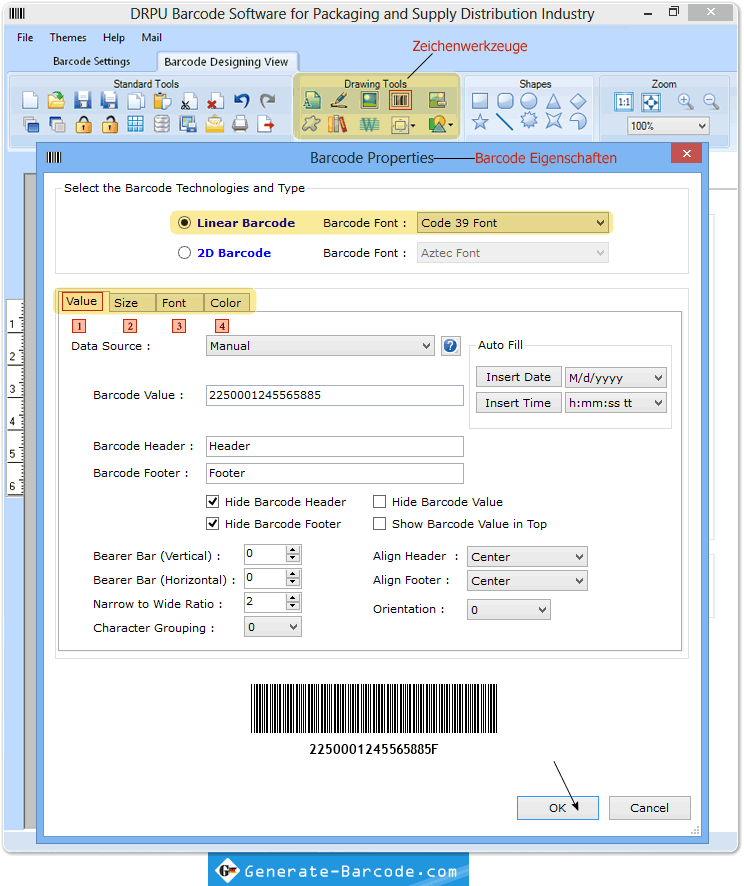Open the h:mm:ss tt time format dropdown

pyautogui.click(x=615, y=403)
